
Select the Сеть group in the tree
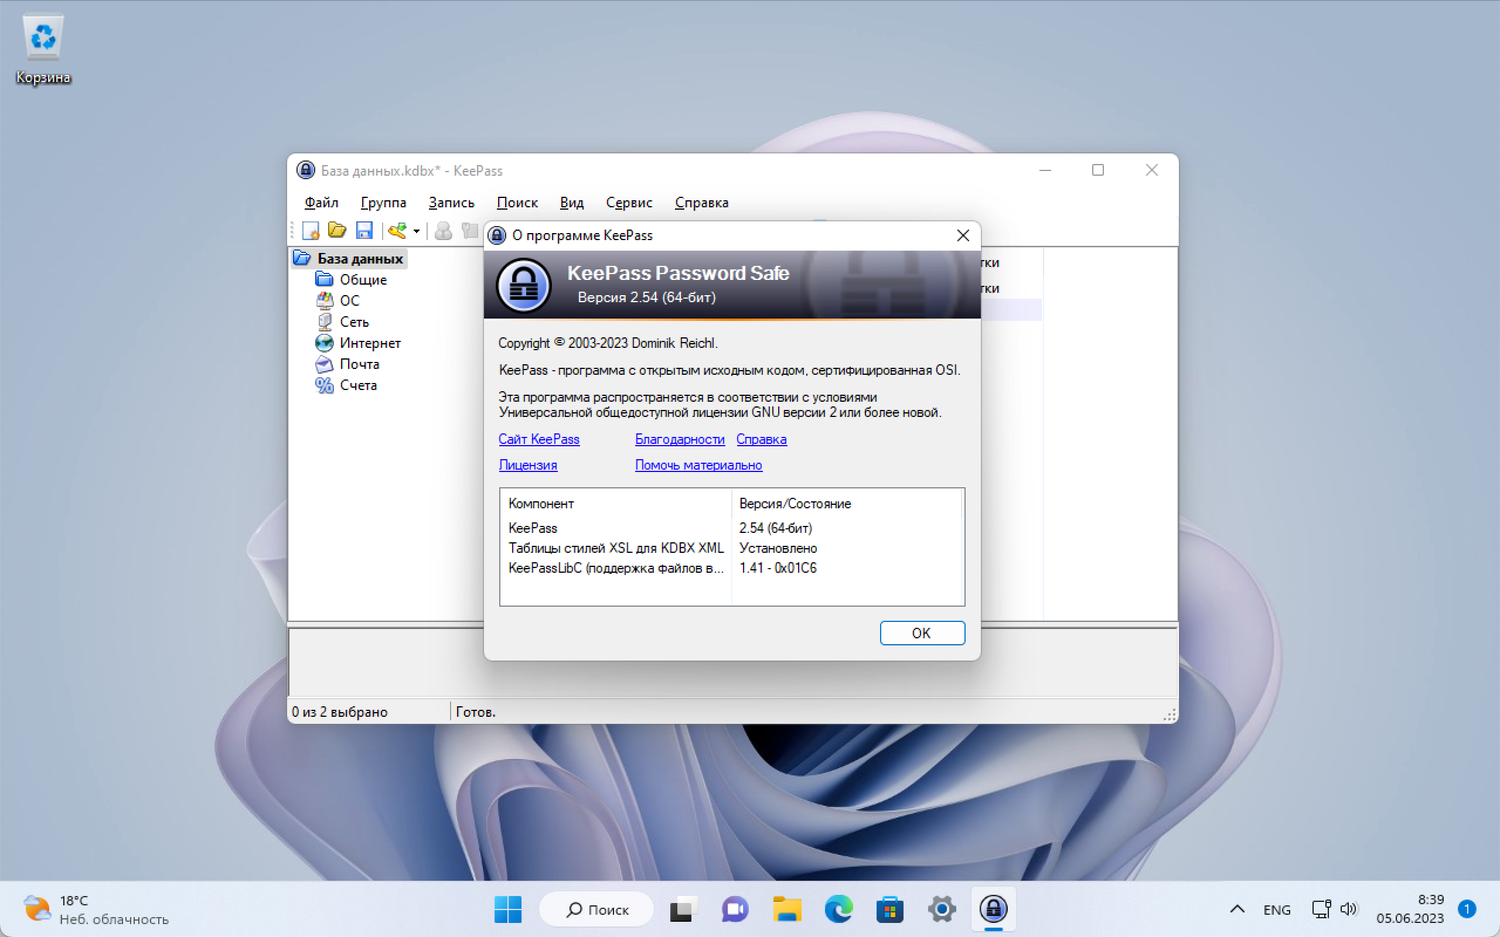[354, 322]
